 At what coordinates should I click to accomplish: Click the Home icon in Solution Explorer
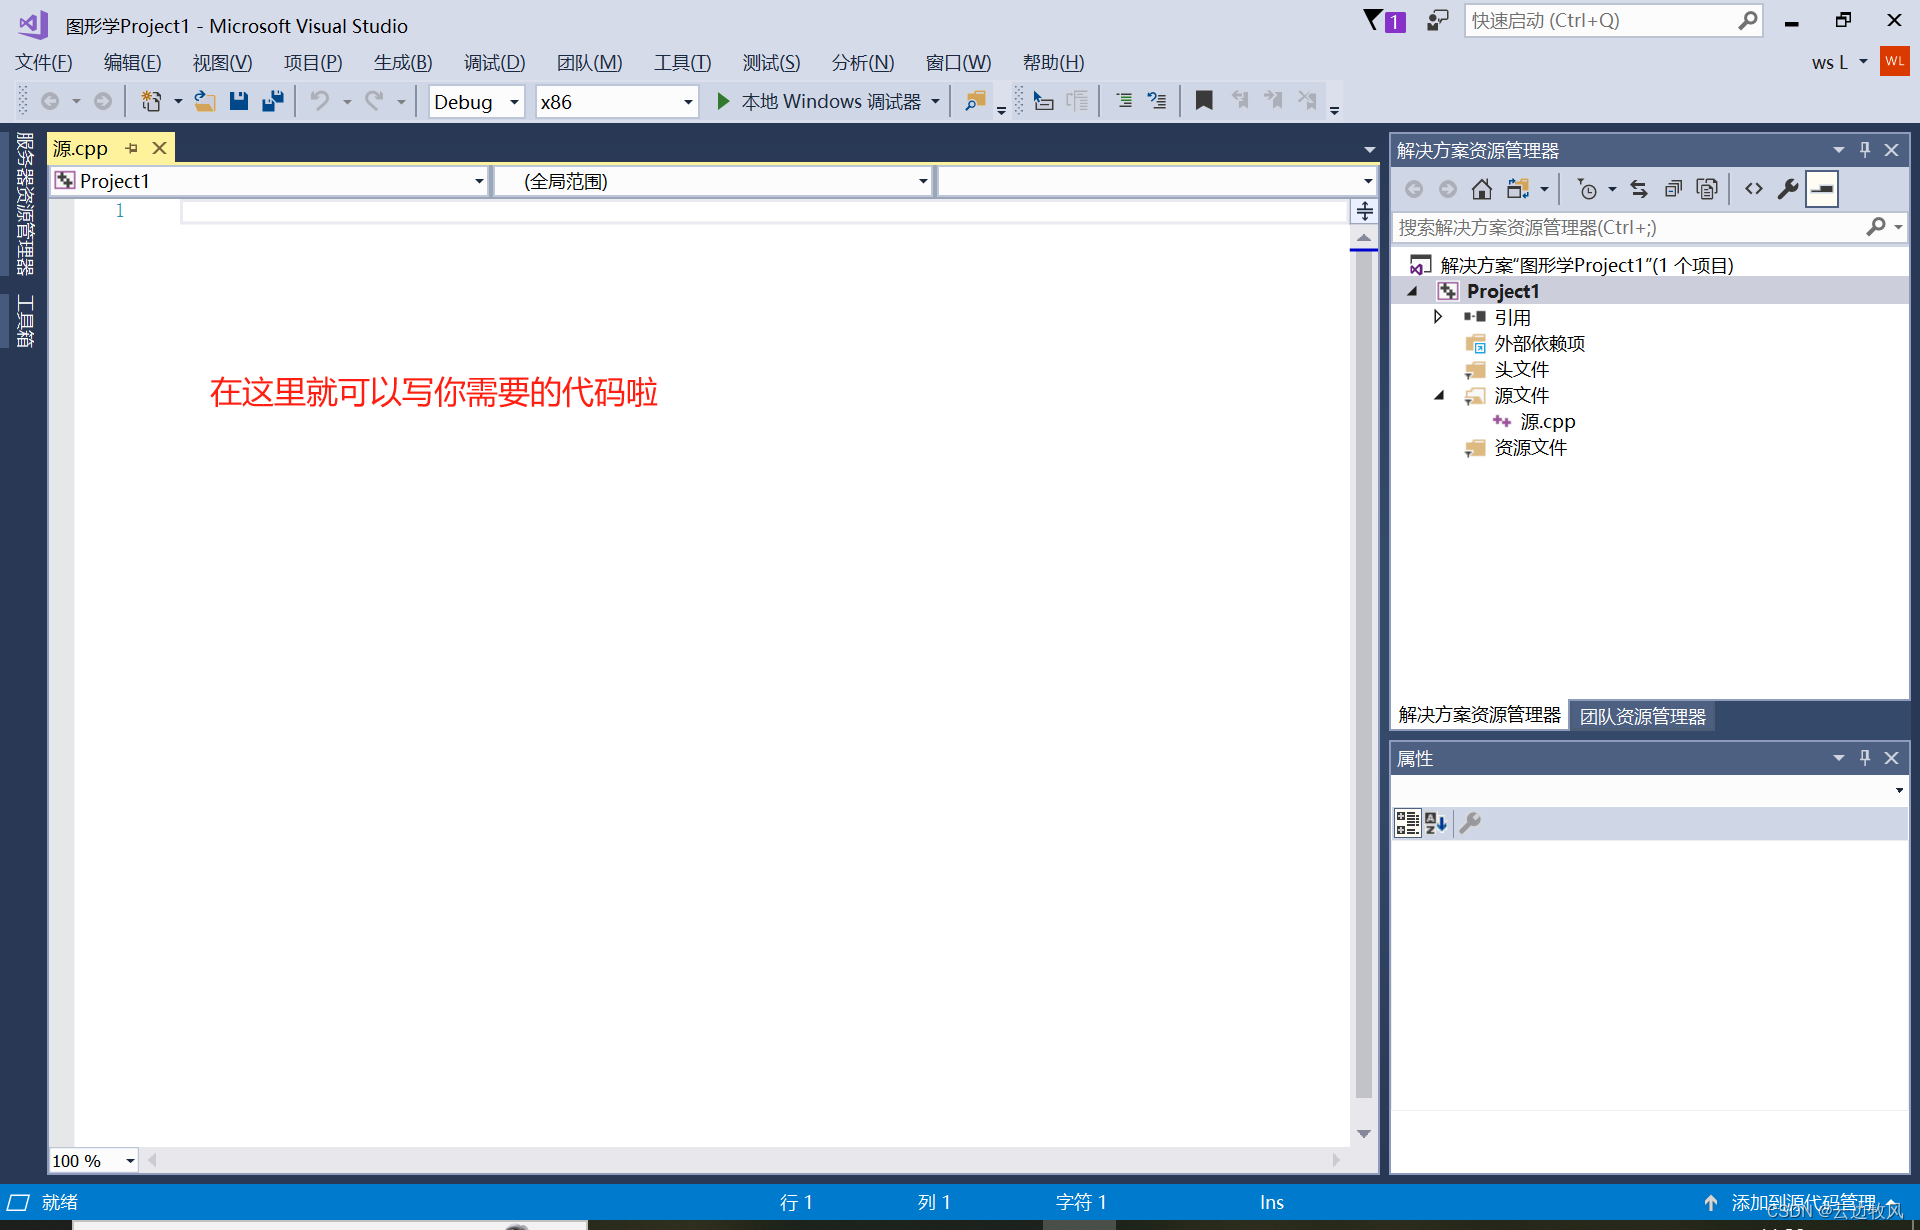tap(1481, 189)
